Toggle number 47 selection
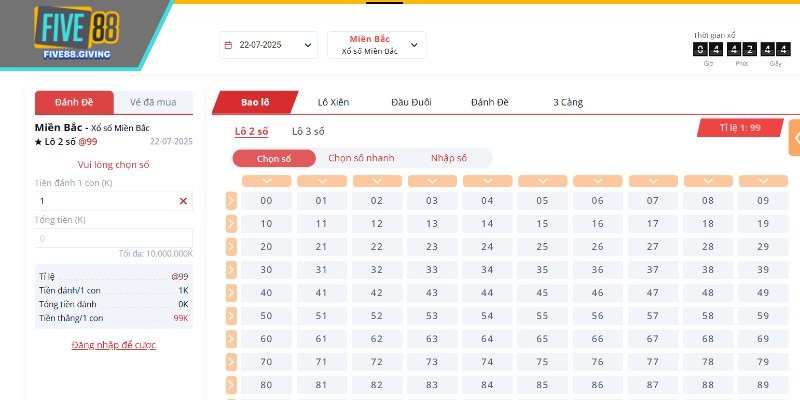This screenshot has height=400, width=800. click(x=652, y=292)
